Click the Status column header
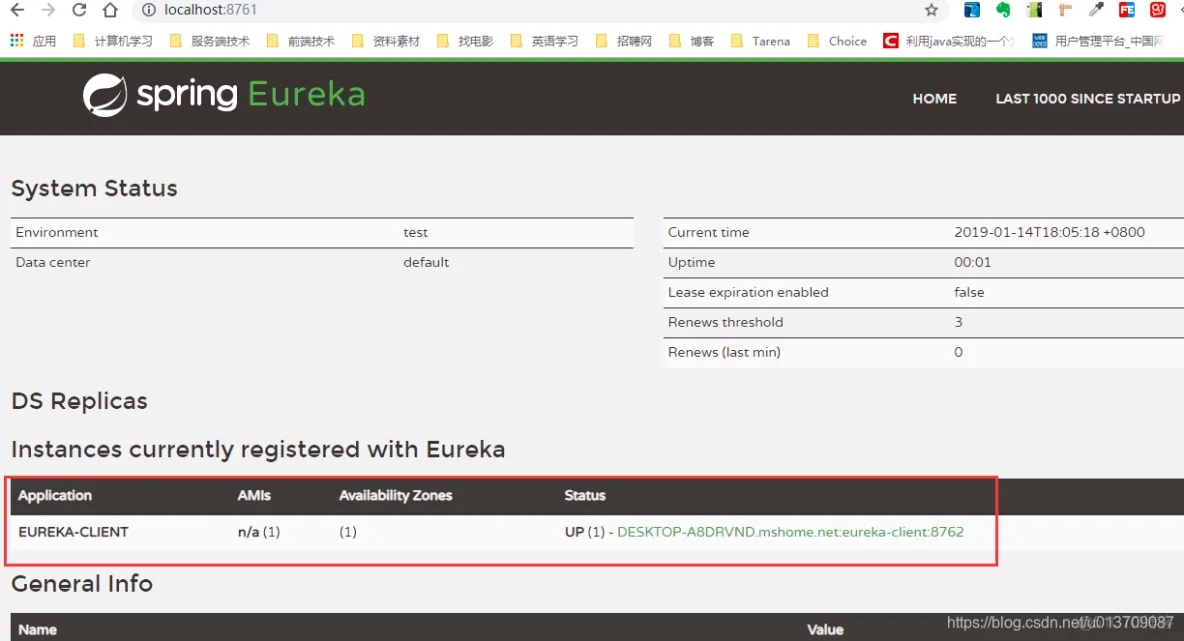 click(585, 495)
